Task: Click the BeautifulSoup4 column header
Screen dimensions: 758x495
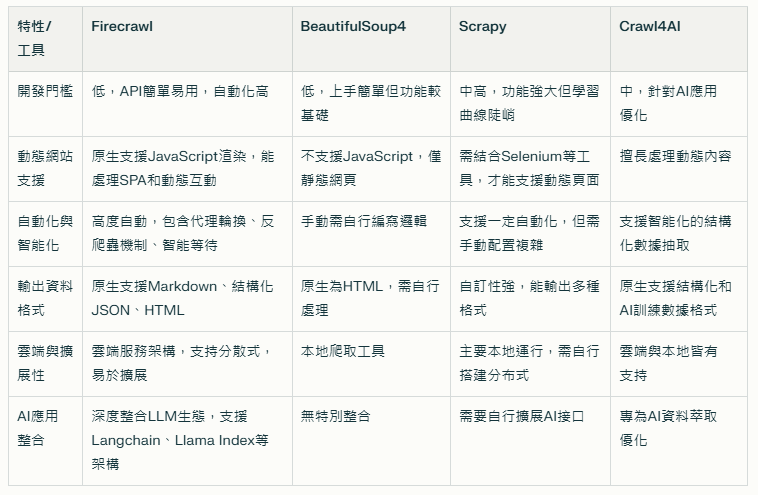Action: point(350,27)
